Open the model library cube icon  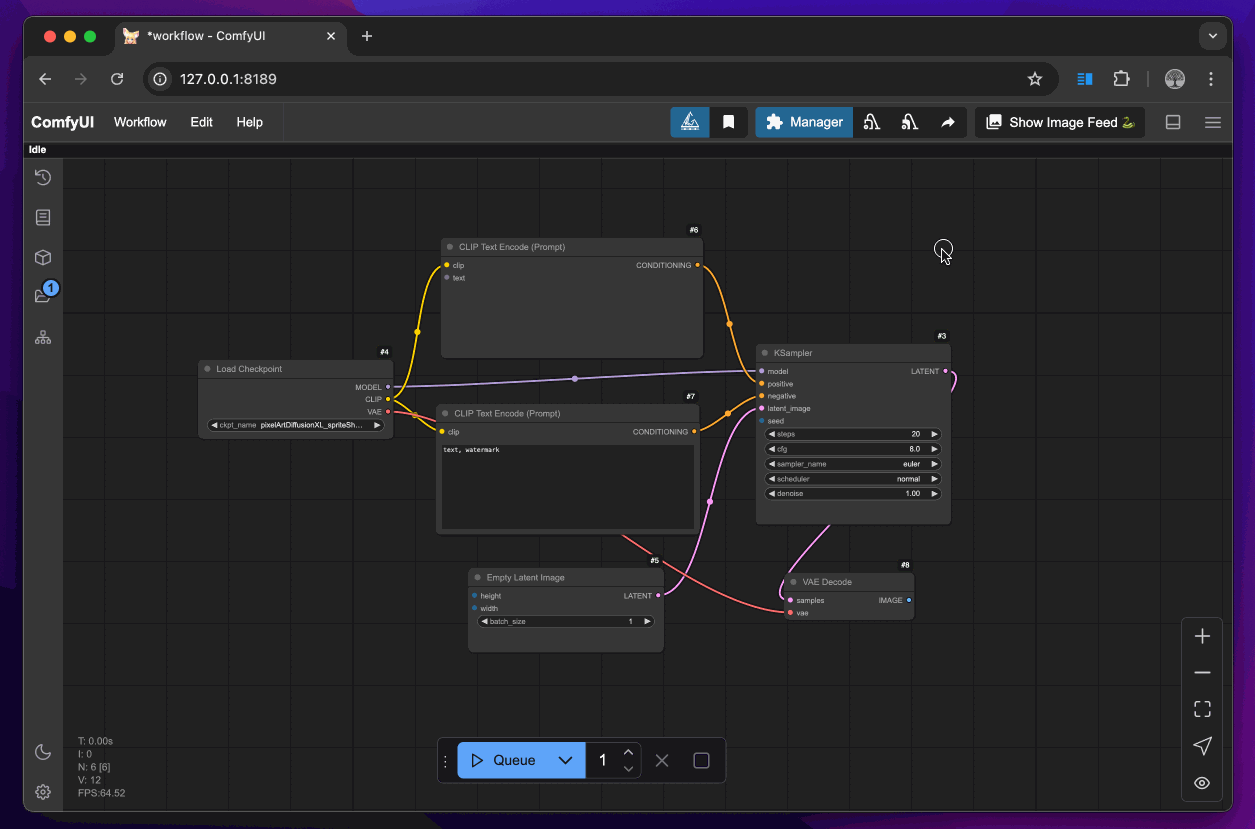click(43, 257)
